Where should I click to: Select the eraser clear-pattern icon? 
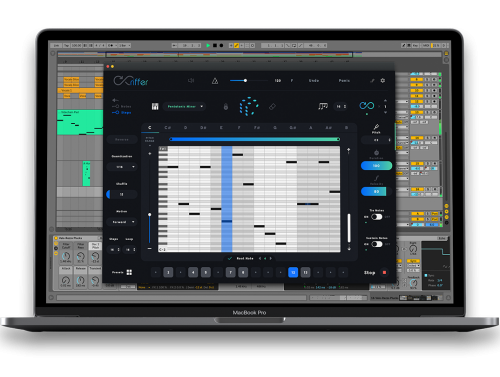click(x=272, y=107)
